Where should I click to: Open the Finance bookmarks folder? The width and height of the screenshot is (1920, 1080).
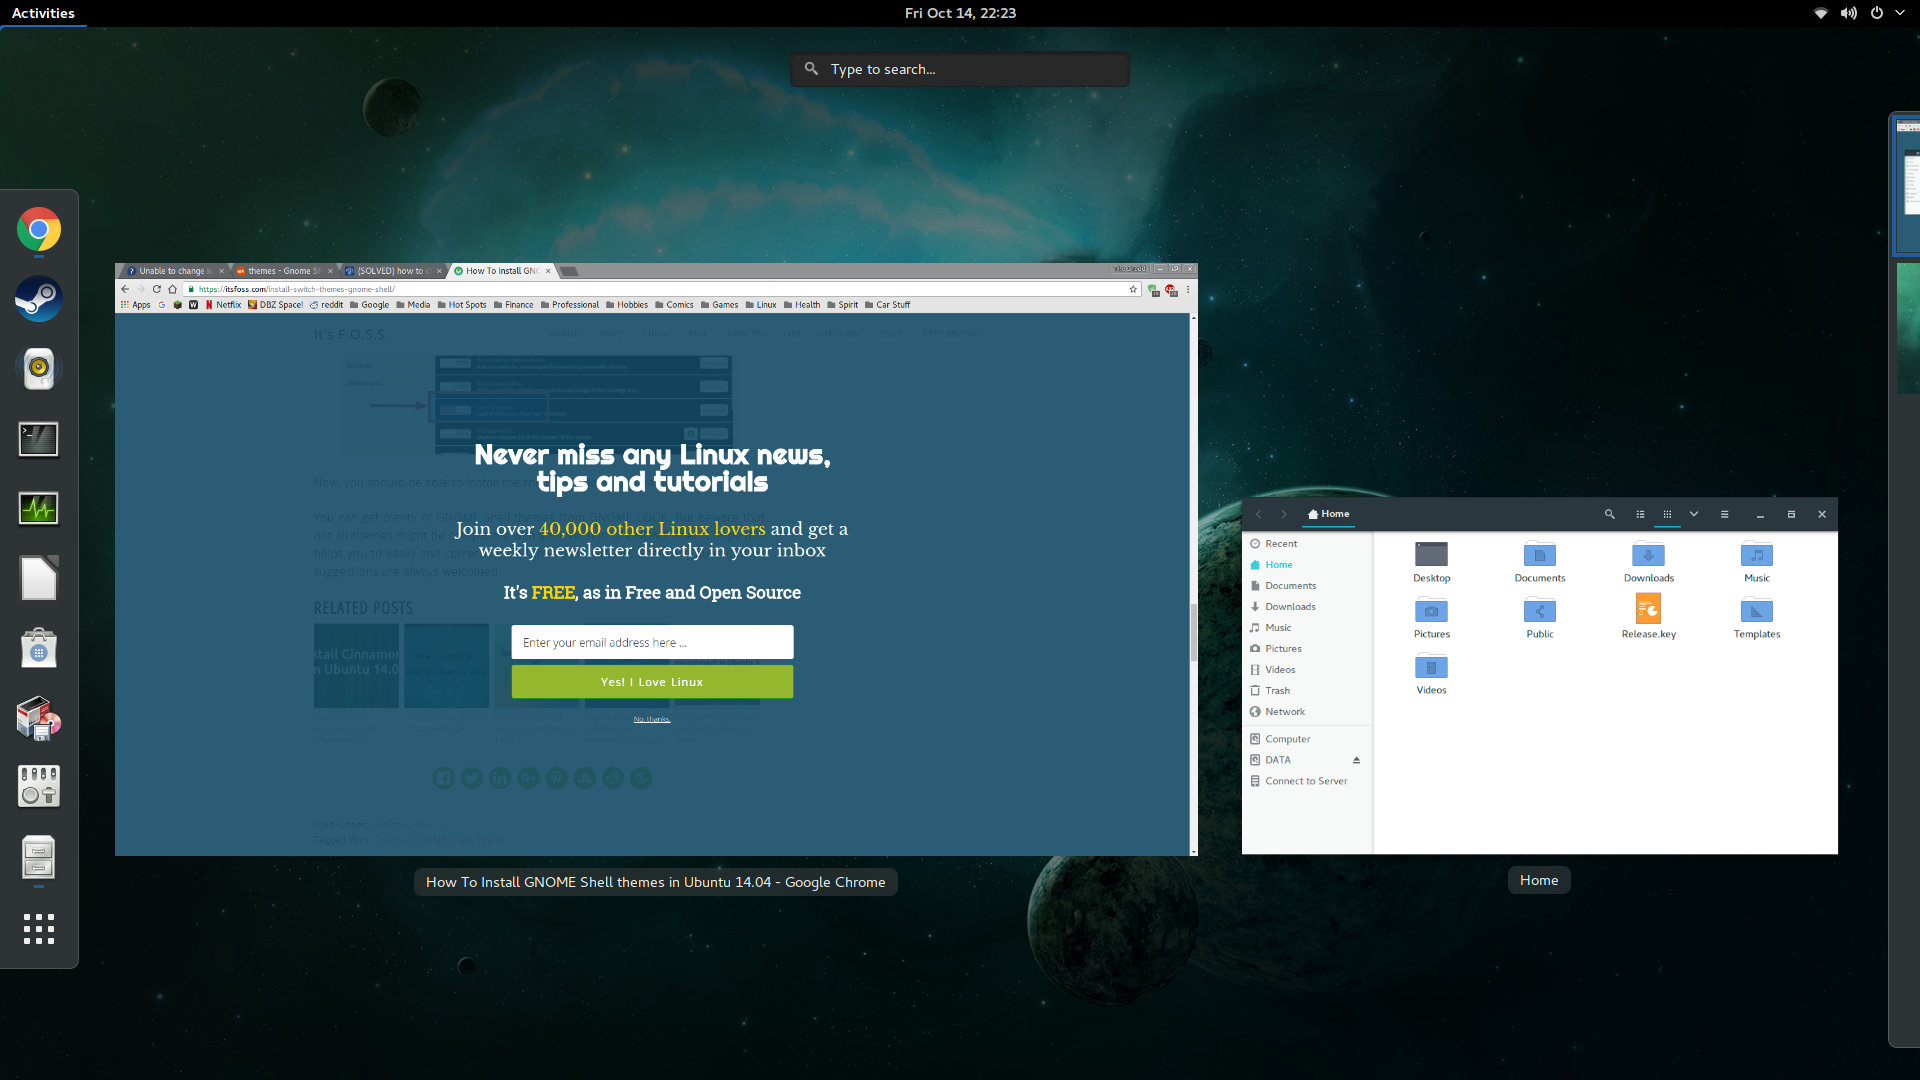click(514, 305)
